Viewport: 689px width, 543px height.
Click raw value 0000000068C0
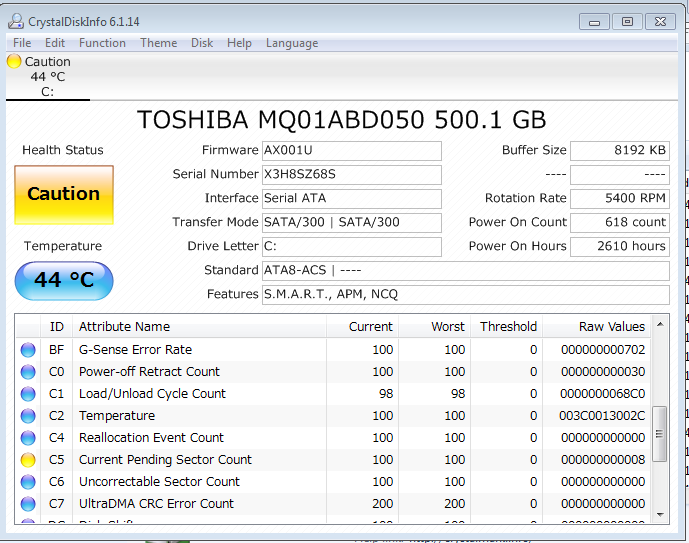pos(603,394)
